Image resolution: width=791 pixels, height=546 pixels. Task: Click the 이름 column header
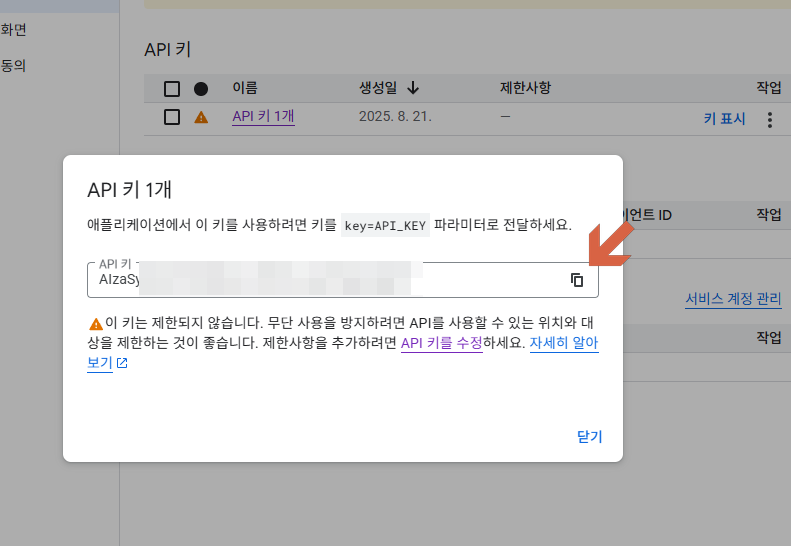[x=245, y=88]
